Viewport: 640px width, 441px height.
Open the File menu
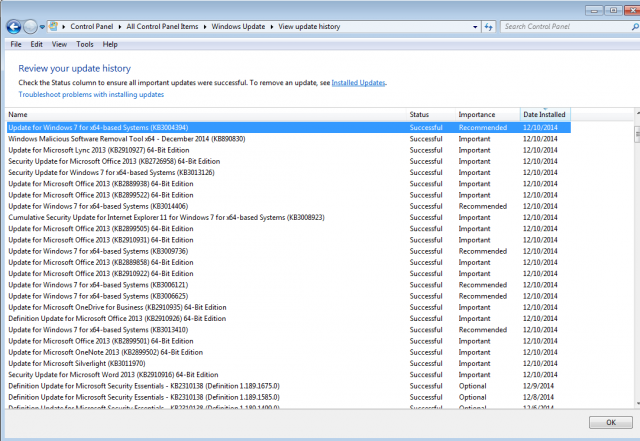coord(16,44)
